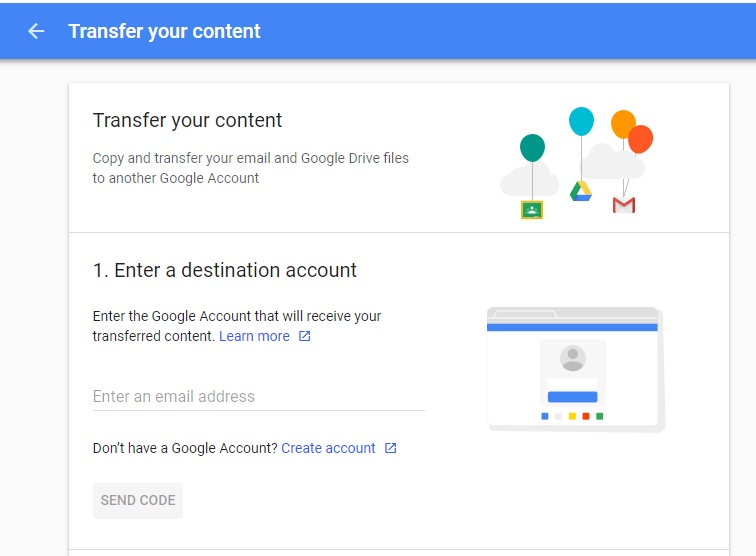This screenshot has height=556, width=756.
Task: Click the yellow dot under the sign-in illustration
Action: tap(572, 416)
